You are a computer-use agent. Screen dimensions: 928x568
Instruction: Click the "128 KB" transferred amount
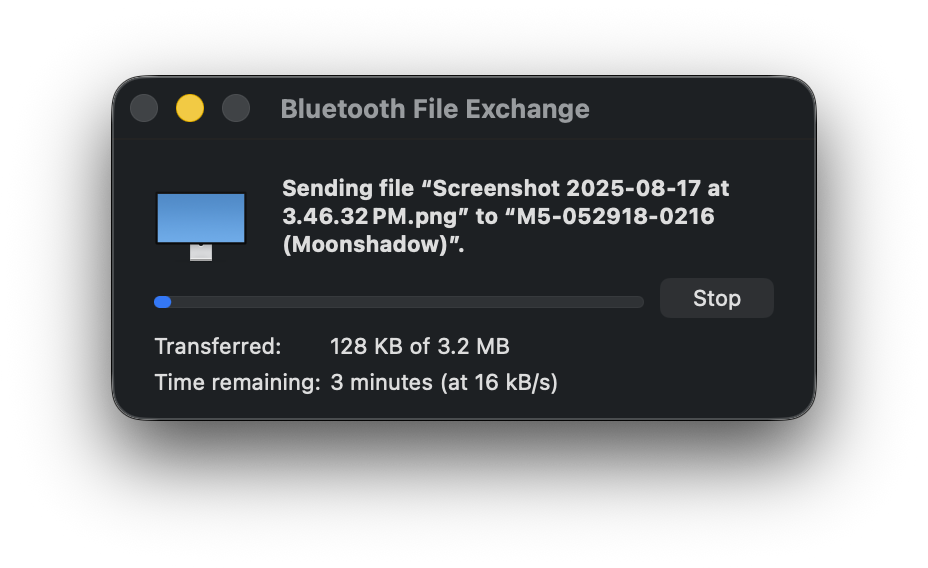pyautogui.click(x=366, y=346)
